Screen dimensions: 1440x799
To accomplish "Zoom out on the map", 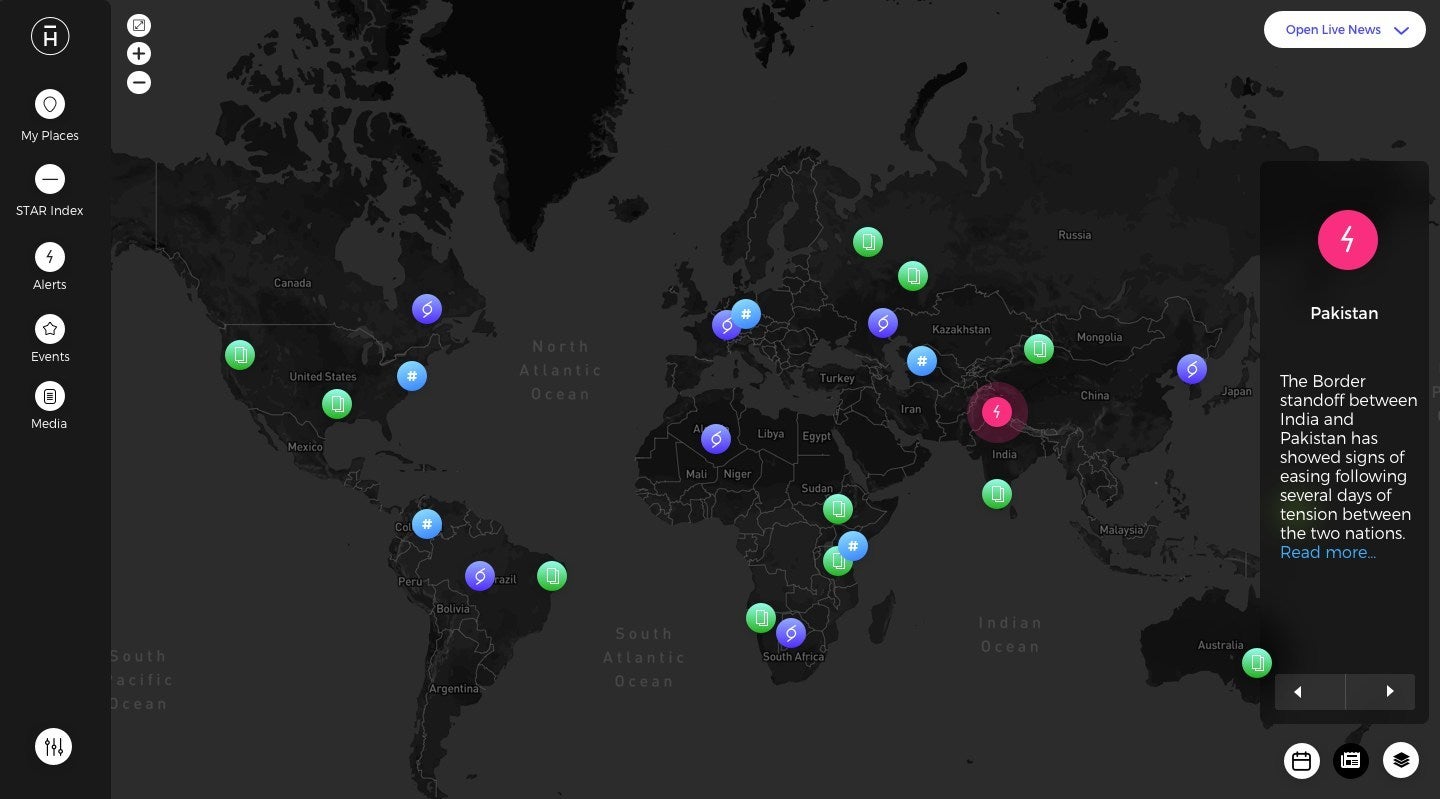I will click(139, 83).
